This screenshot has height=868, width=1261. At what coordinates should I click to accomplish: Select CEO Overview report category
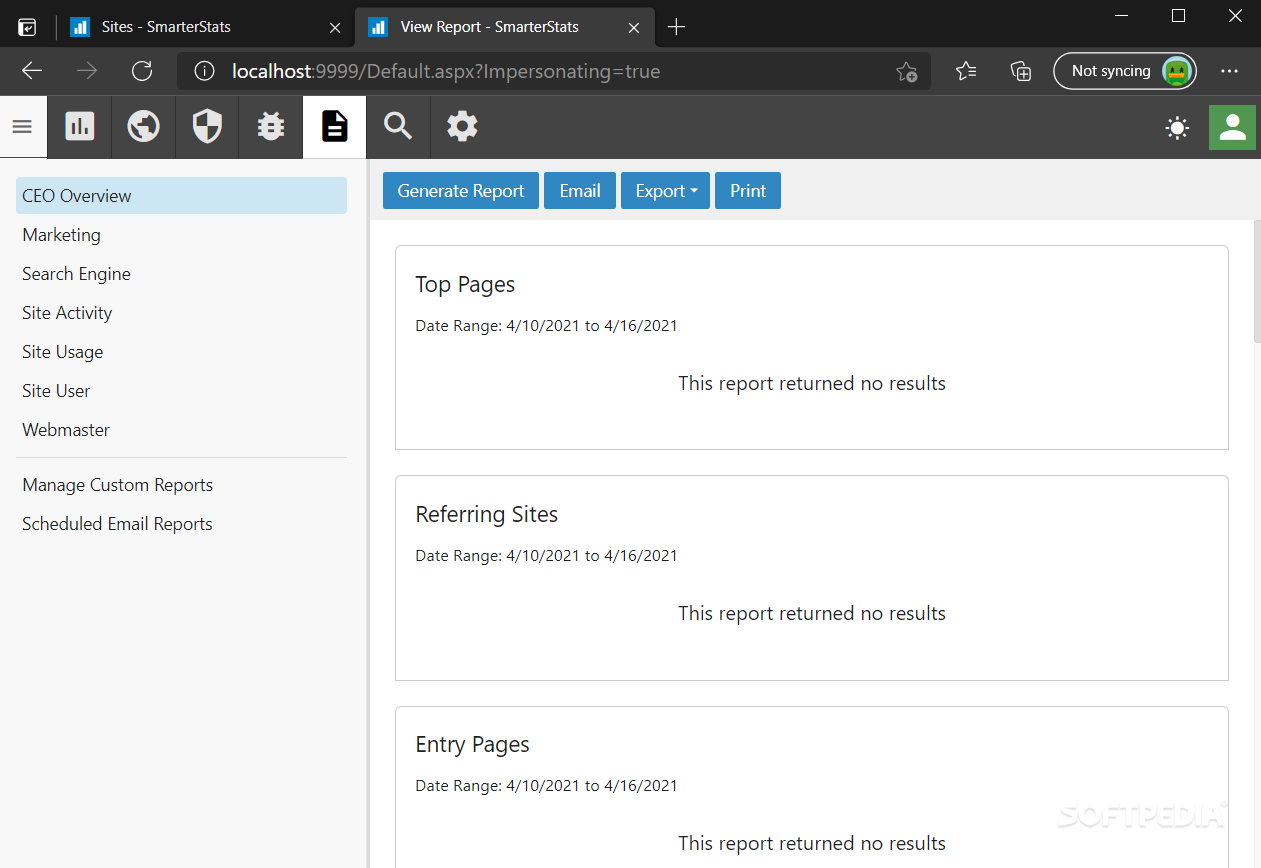pos(181,196)
